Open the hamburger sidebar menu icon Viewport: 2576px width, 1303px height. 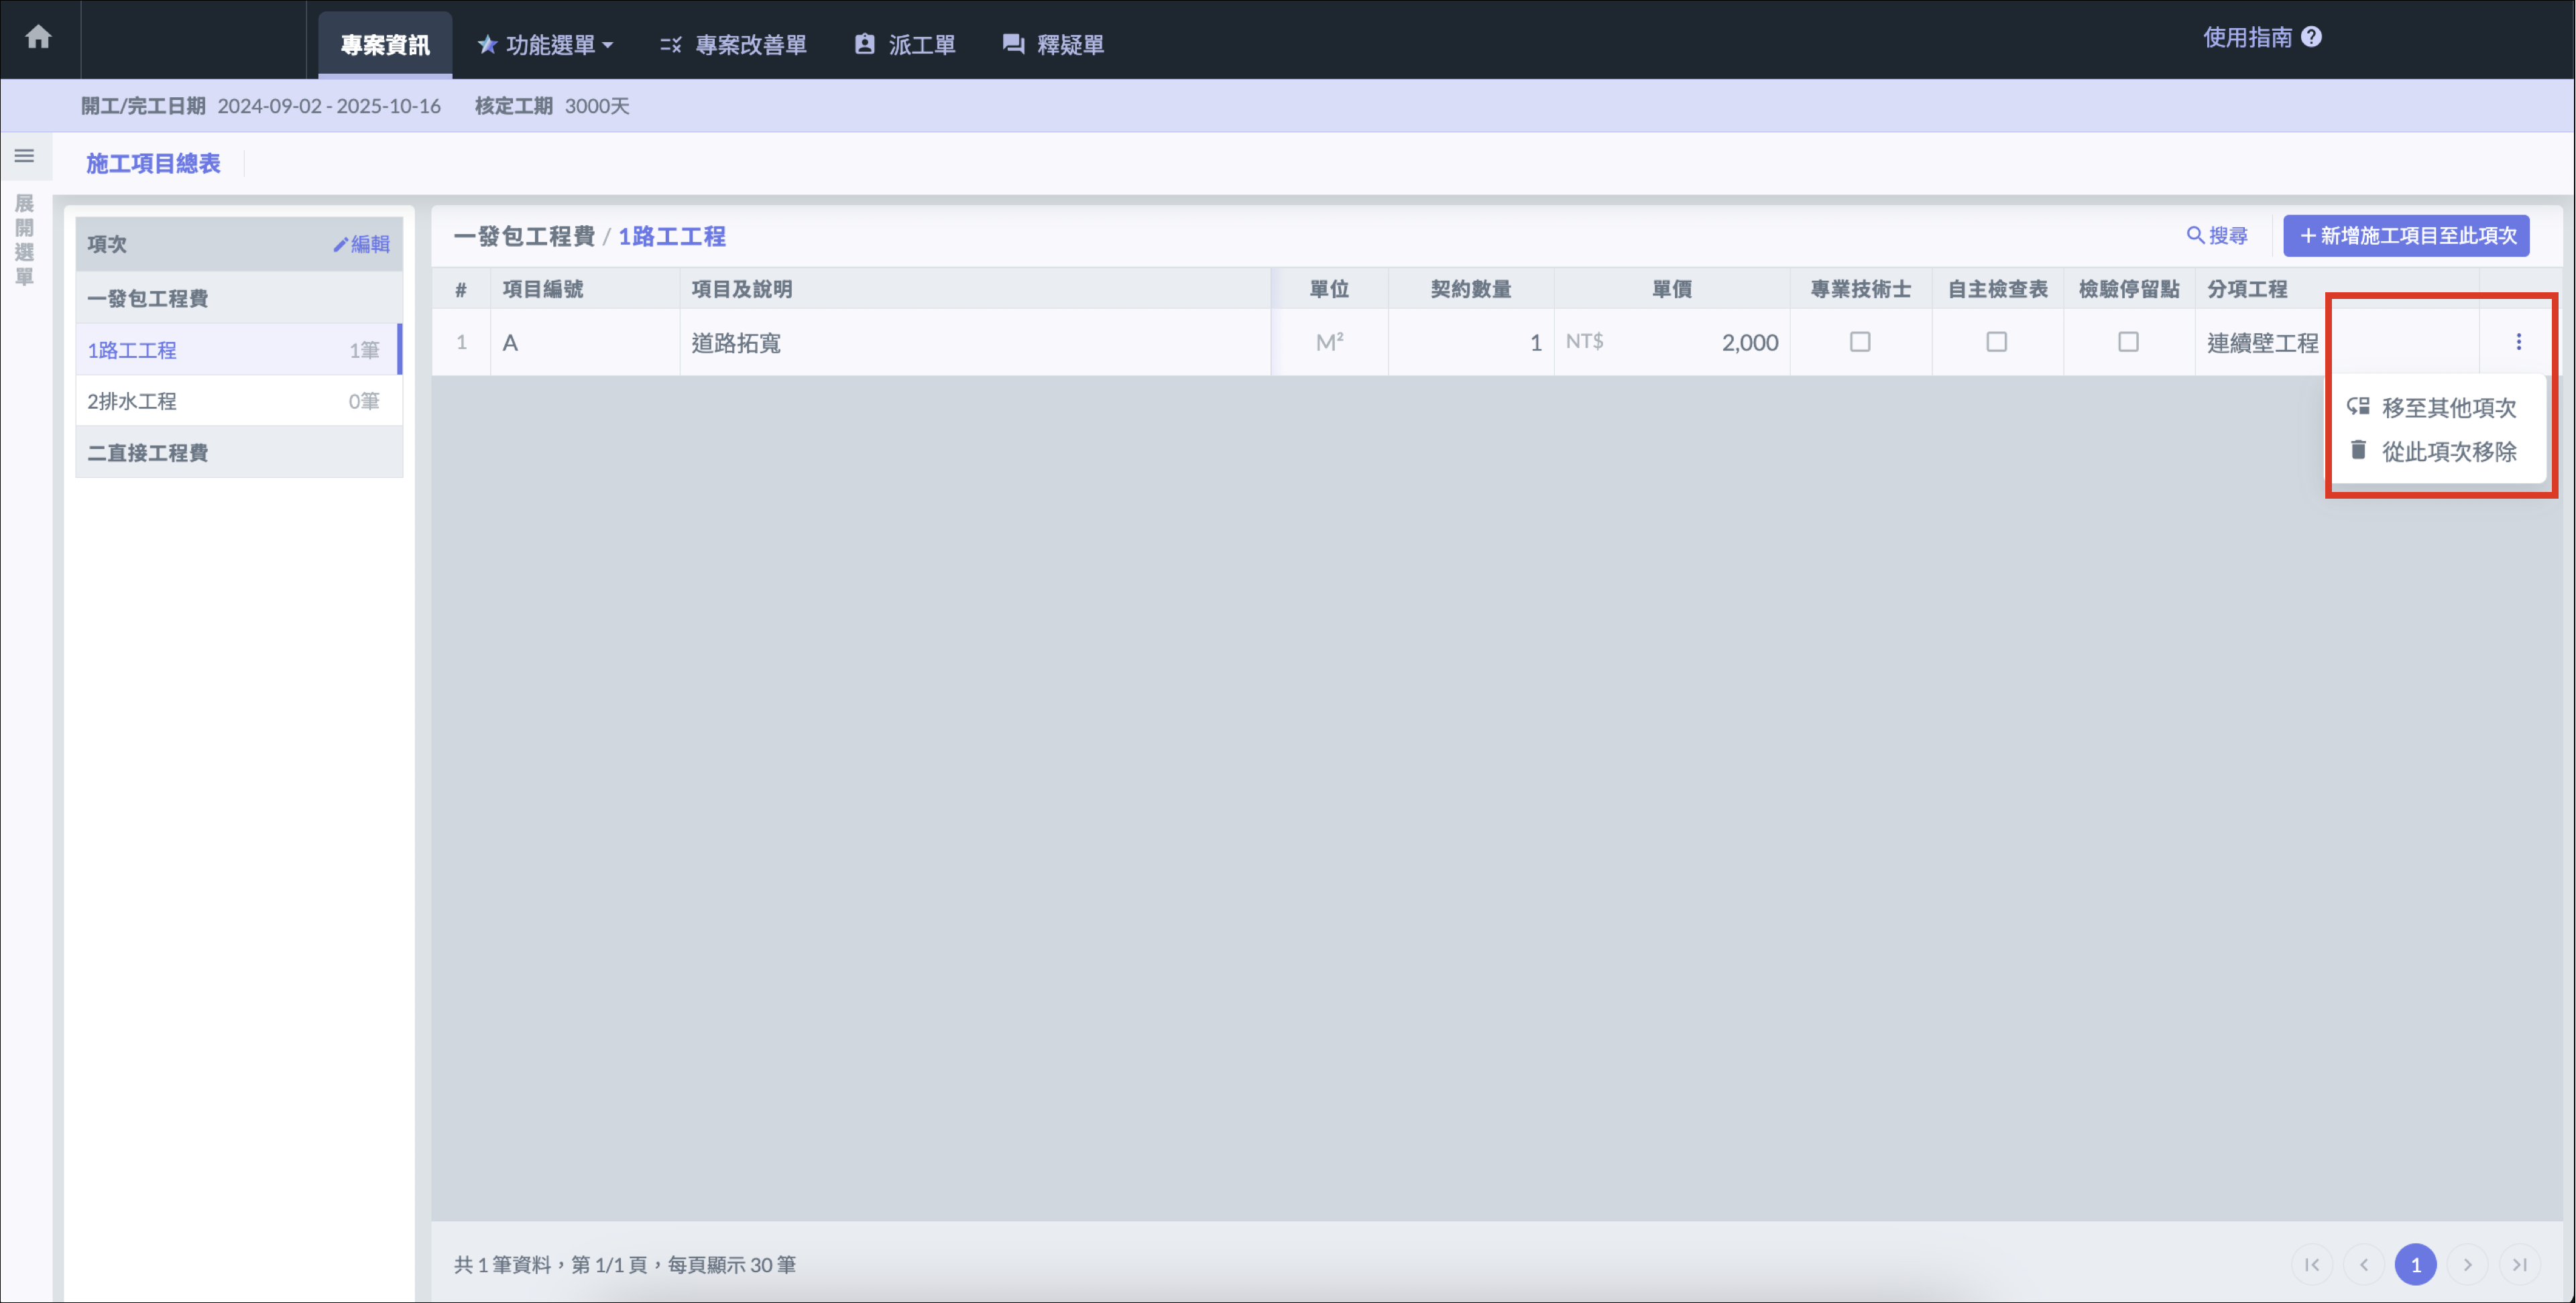coord(24,156)
